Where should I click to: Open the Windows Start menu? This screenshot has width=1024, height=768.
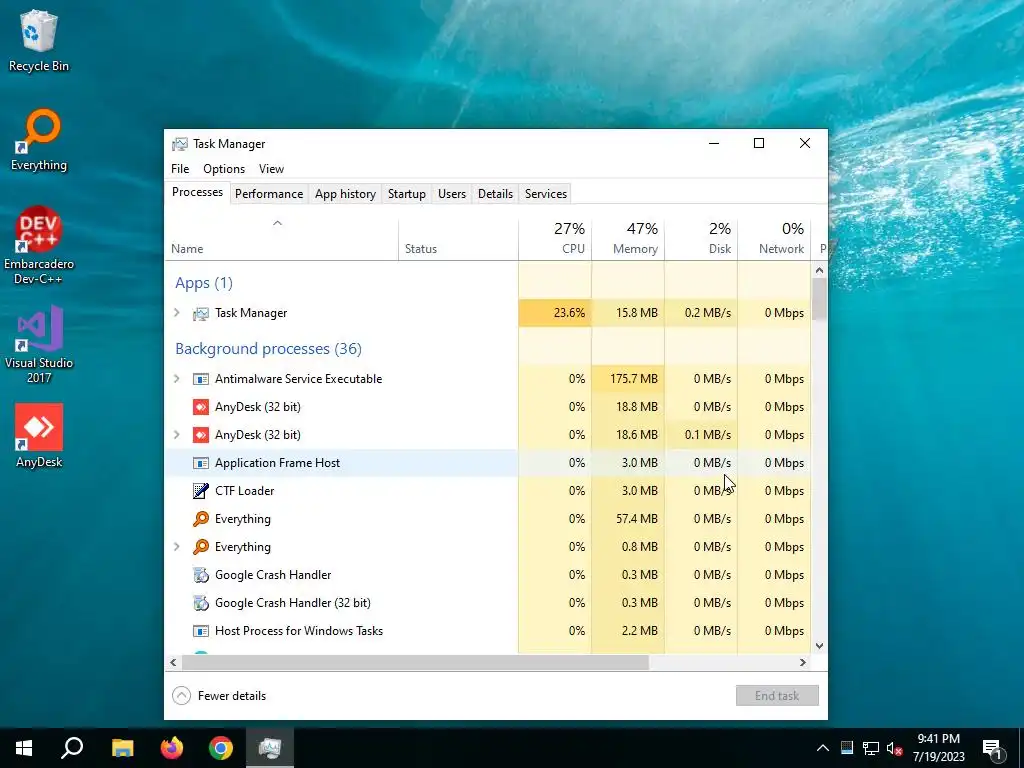(x=24, y=748)
